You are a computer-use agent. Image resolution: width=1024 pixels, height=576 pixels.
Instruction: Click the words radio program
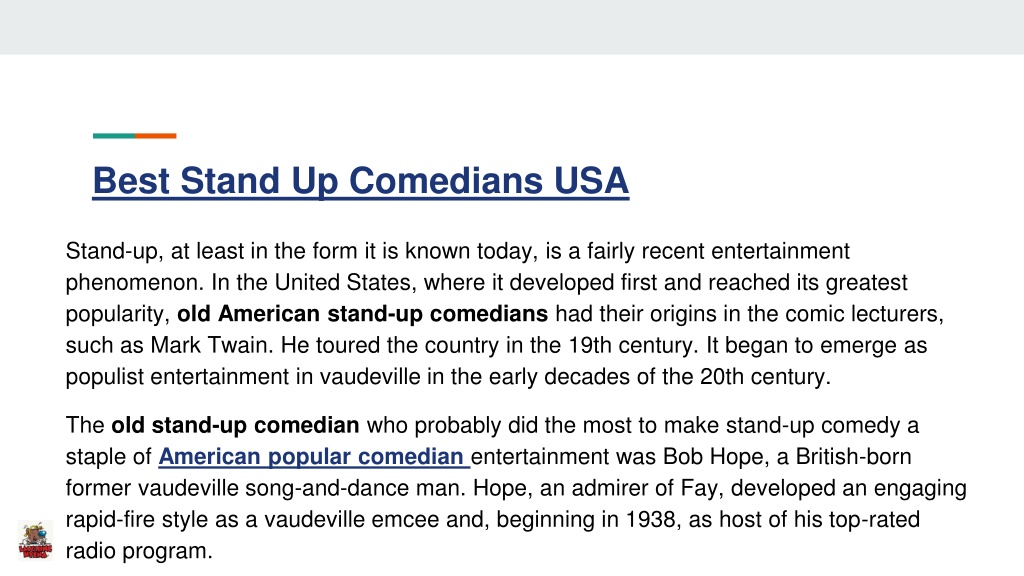click(x=138, y=551)
